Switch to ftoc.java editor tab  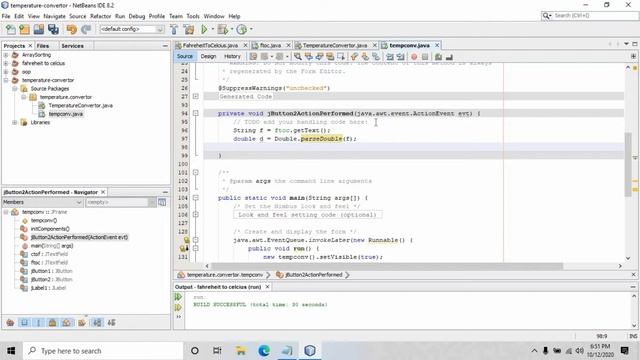point(270,45)
